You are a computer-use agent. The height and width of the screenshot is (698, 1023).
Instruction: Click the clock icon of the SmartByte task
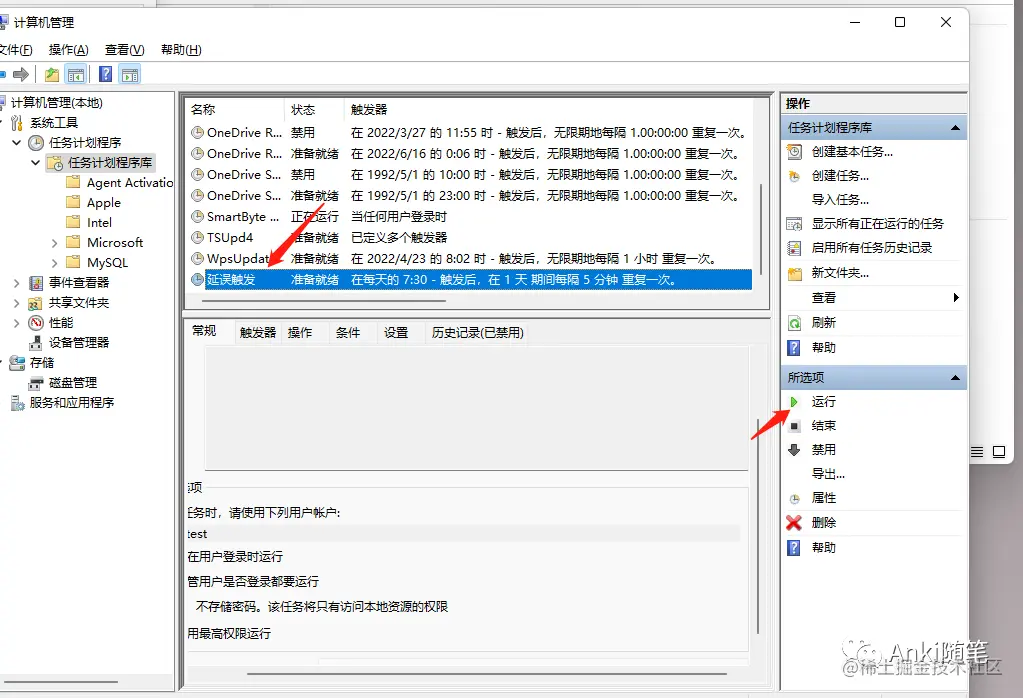197,217
